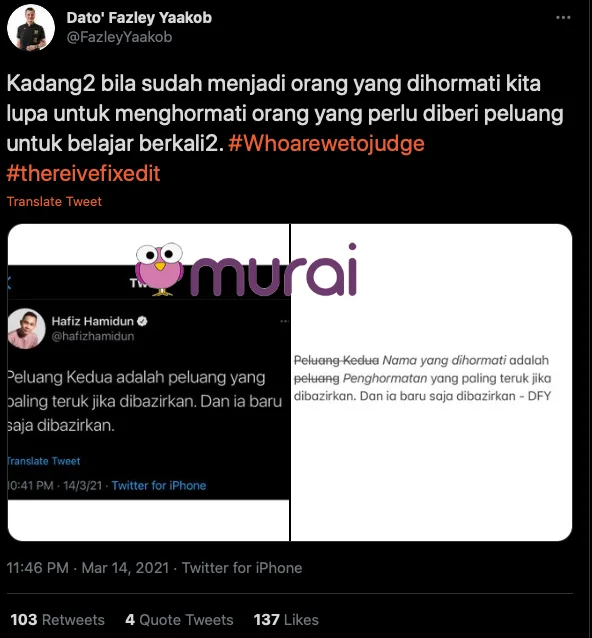This screenshot has width=592, height=638.
Task: Click the verified badge beside Hafiz Hamidun
Action: (142, 321)
